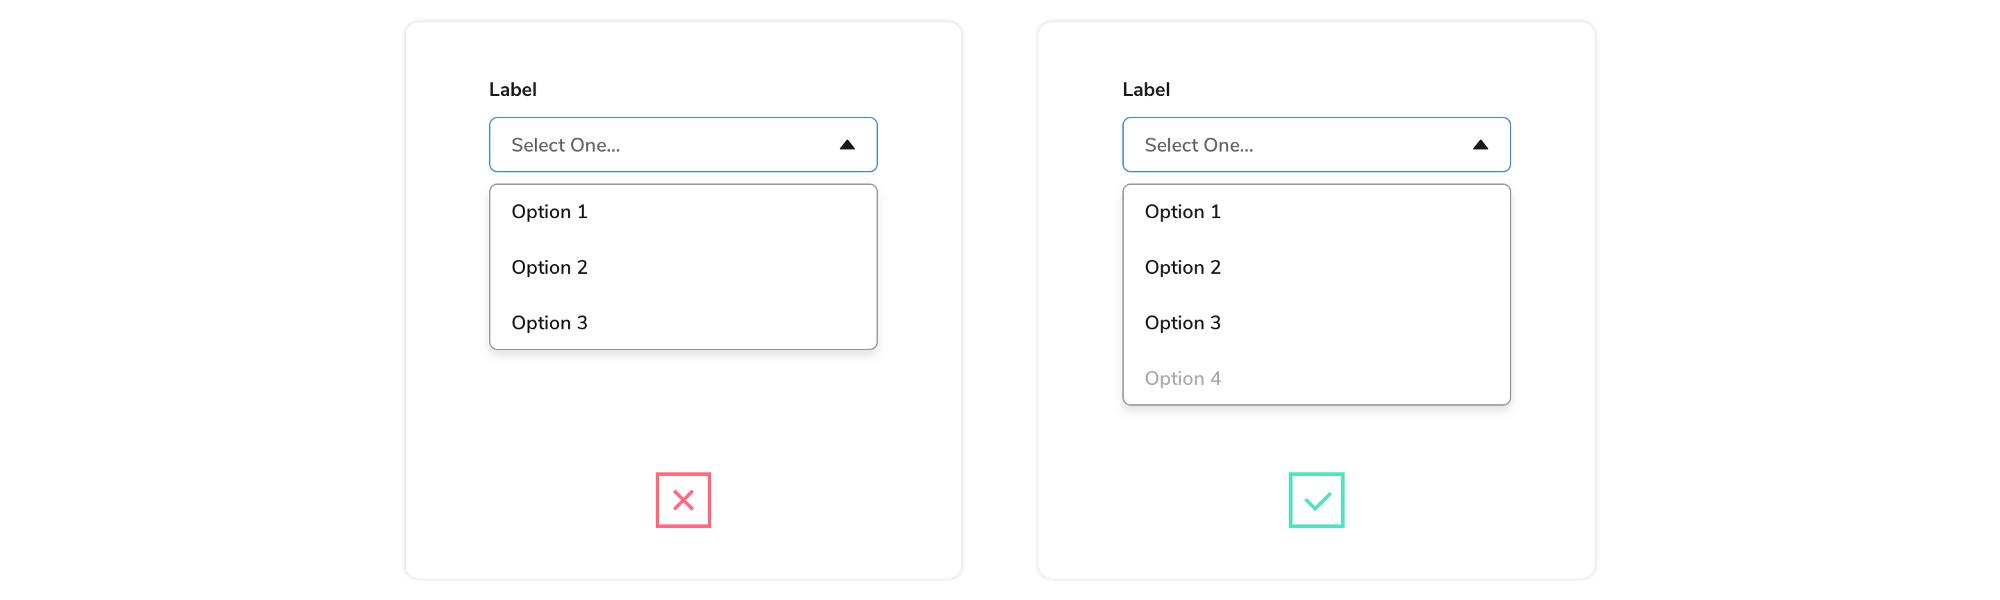Click blank page margin right of second card
2000x600 pixels.
(1800, 300)
